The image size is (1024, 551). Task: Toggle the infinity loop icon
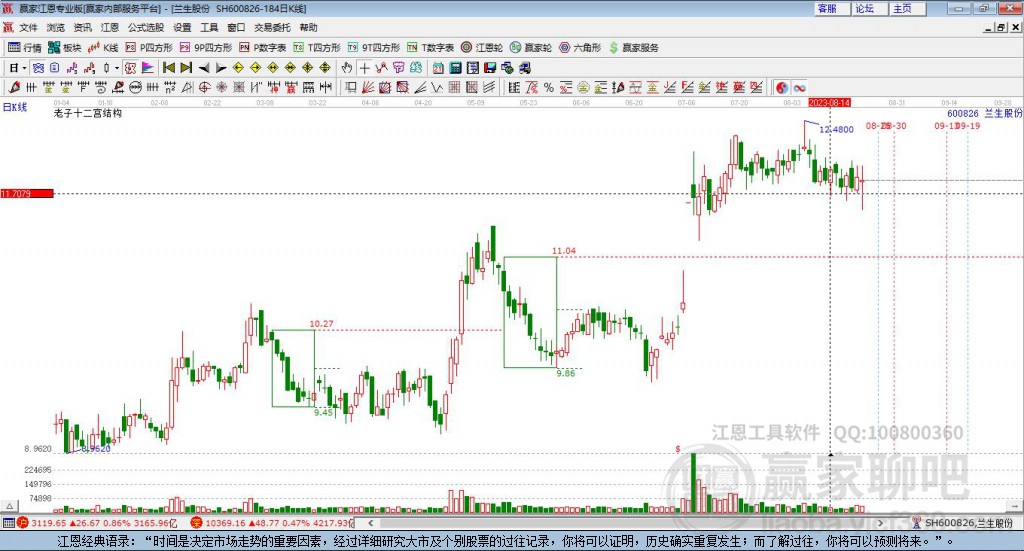pos(799,87)
